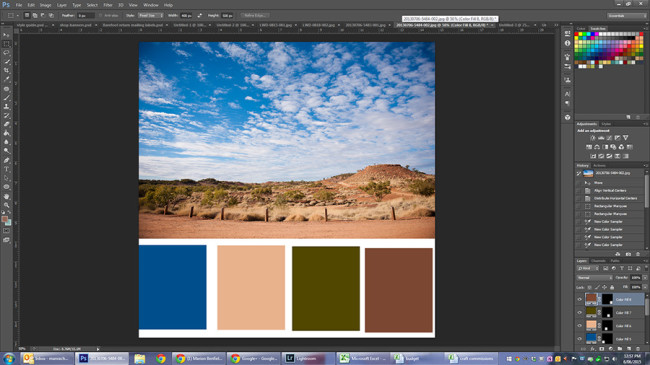Click the Windows Start button
The width and height of the screenshot is (650, 365).
(x=9, y=358)
